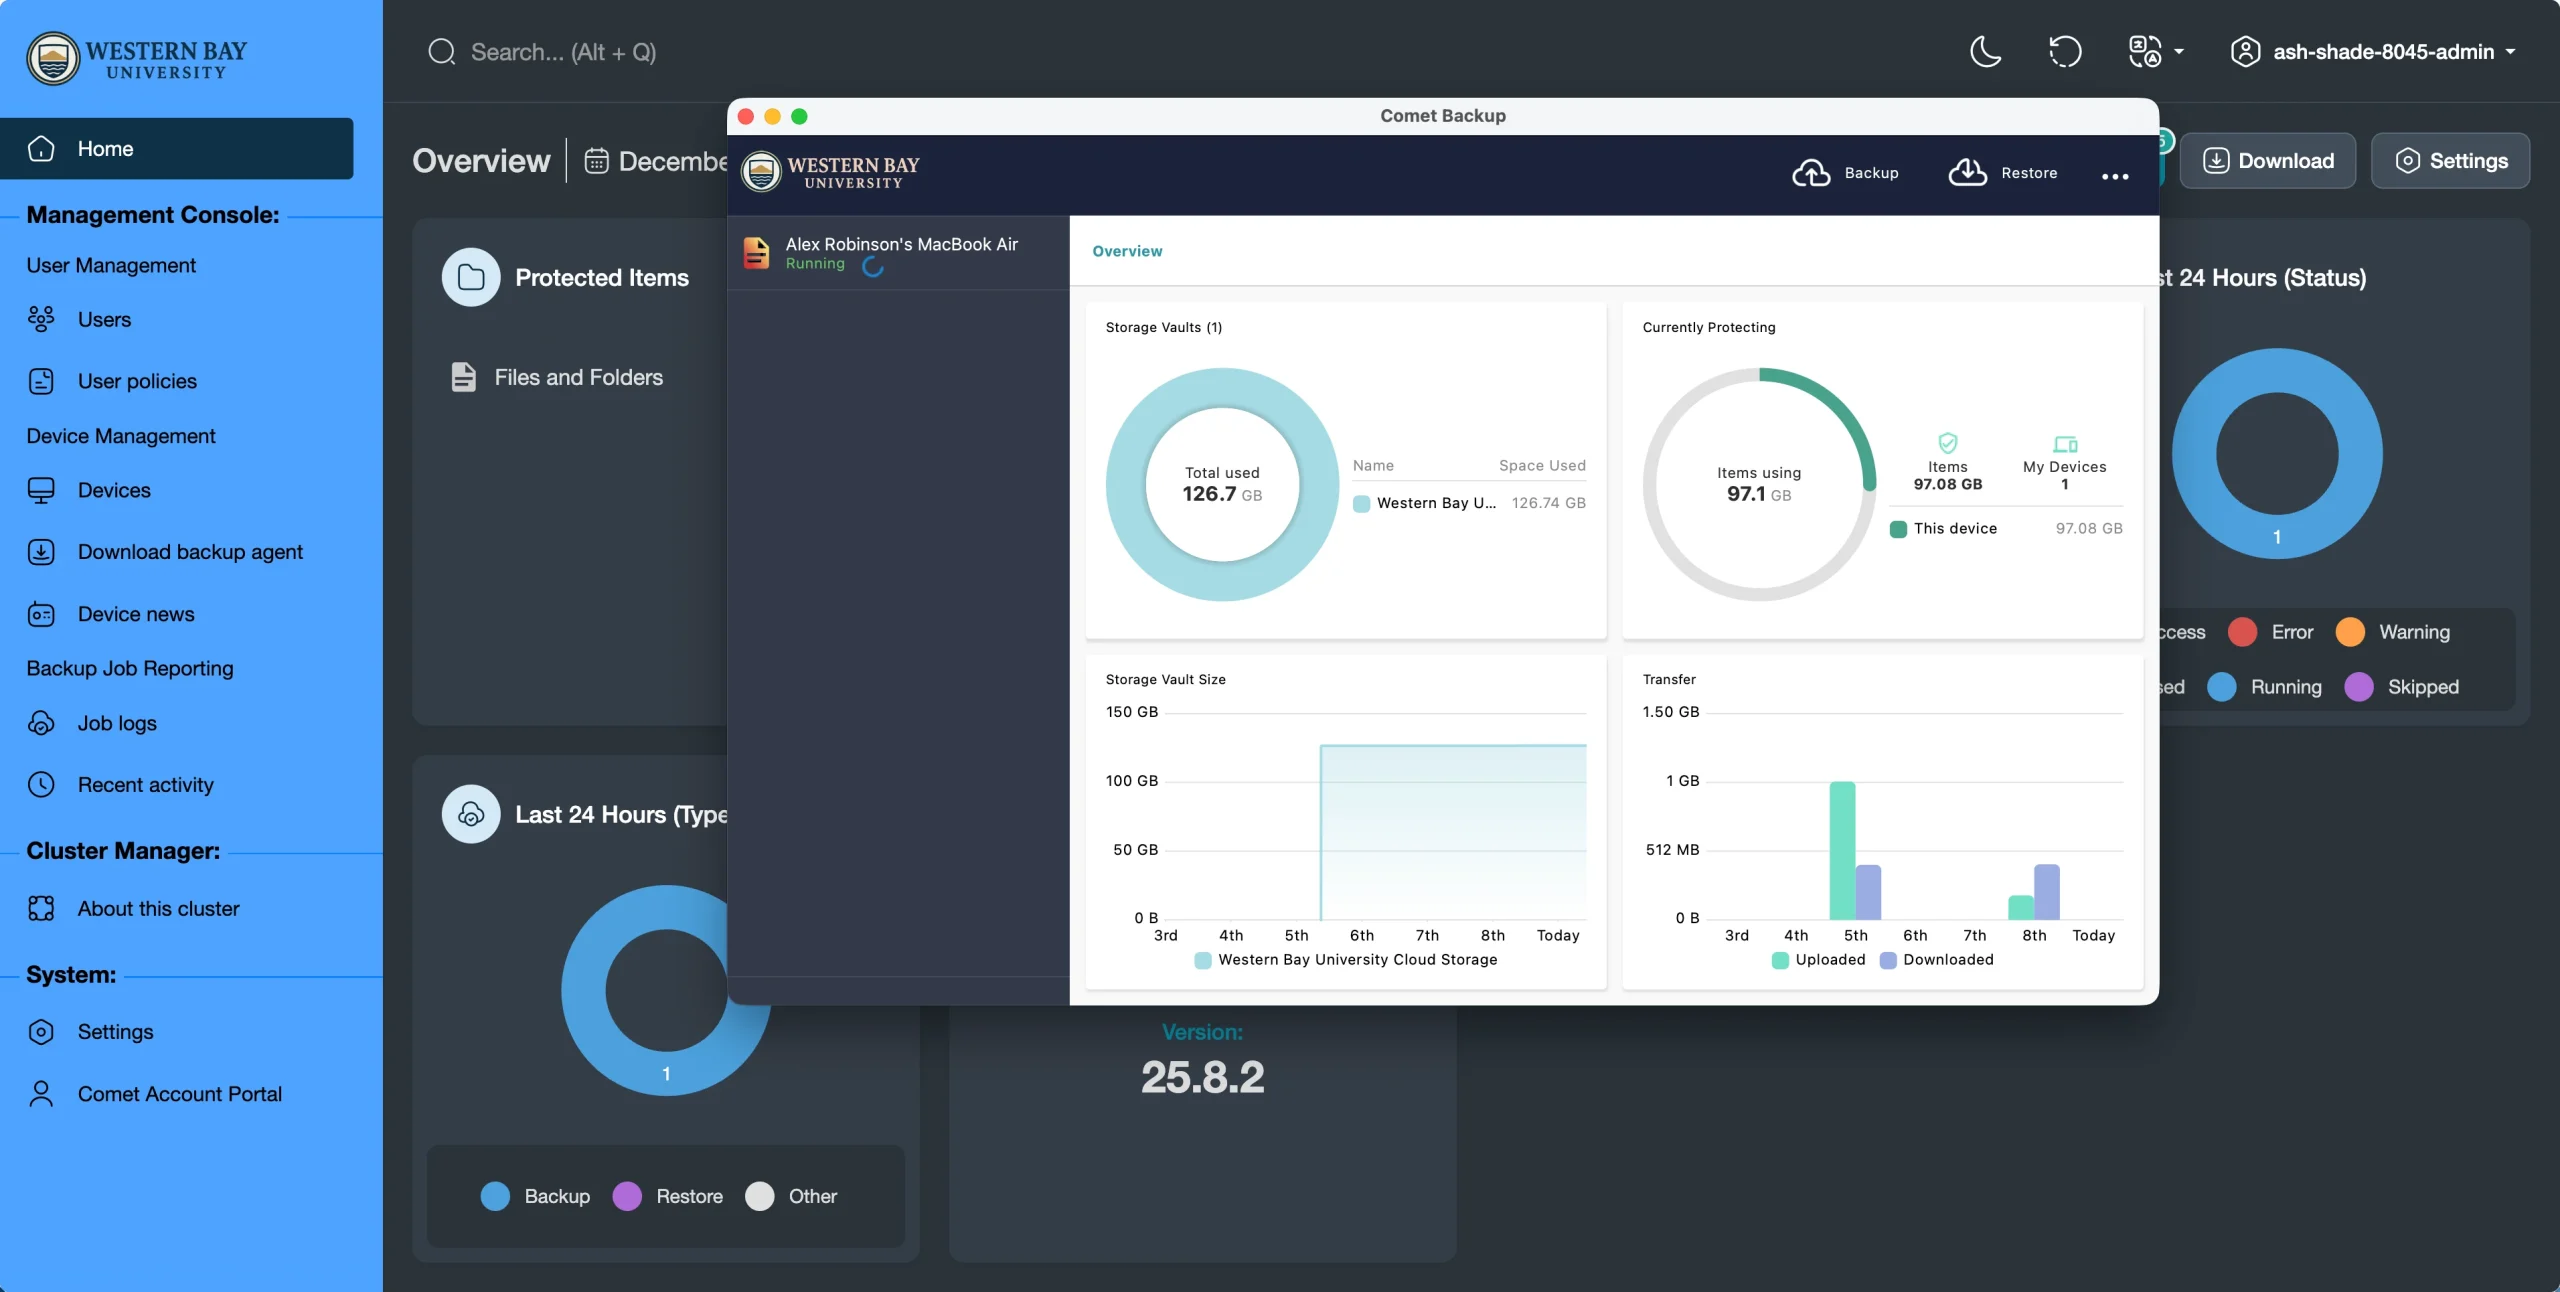The height and width of the screenshot is (1292, 2560).
Task: Click the Device news icon
Action: click(41, 614)
